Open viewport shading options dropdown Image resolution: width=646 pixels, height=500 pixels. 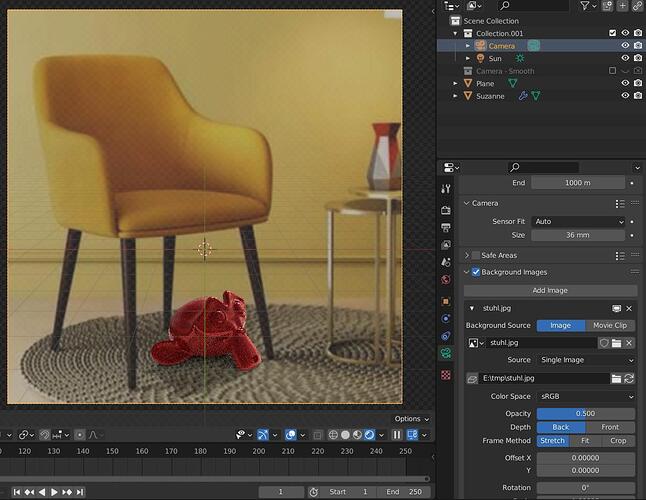(x=382, y=435)
